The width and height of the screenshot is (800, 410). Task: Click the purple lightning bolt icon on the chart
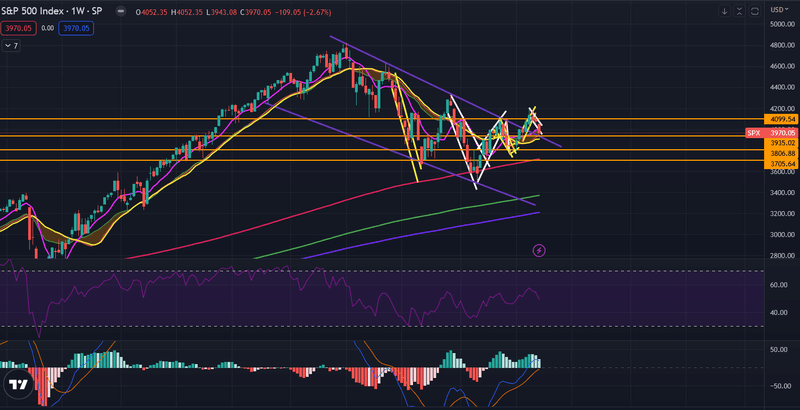click(539, 250)
